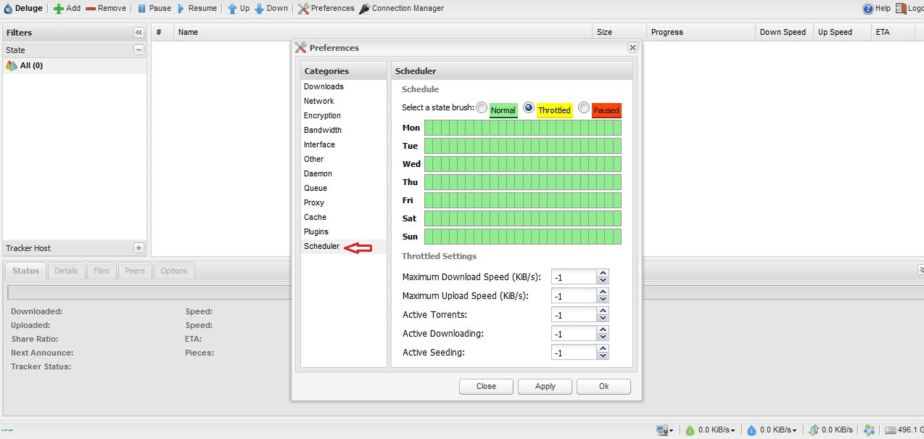
Task: Open the Bandwidth preferences category
Action: (x=322, y=130)
